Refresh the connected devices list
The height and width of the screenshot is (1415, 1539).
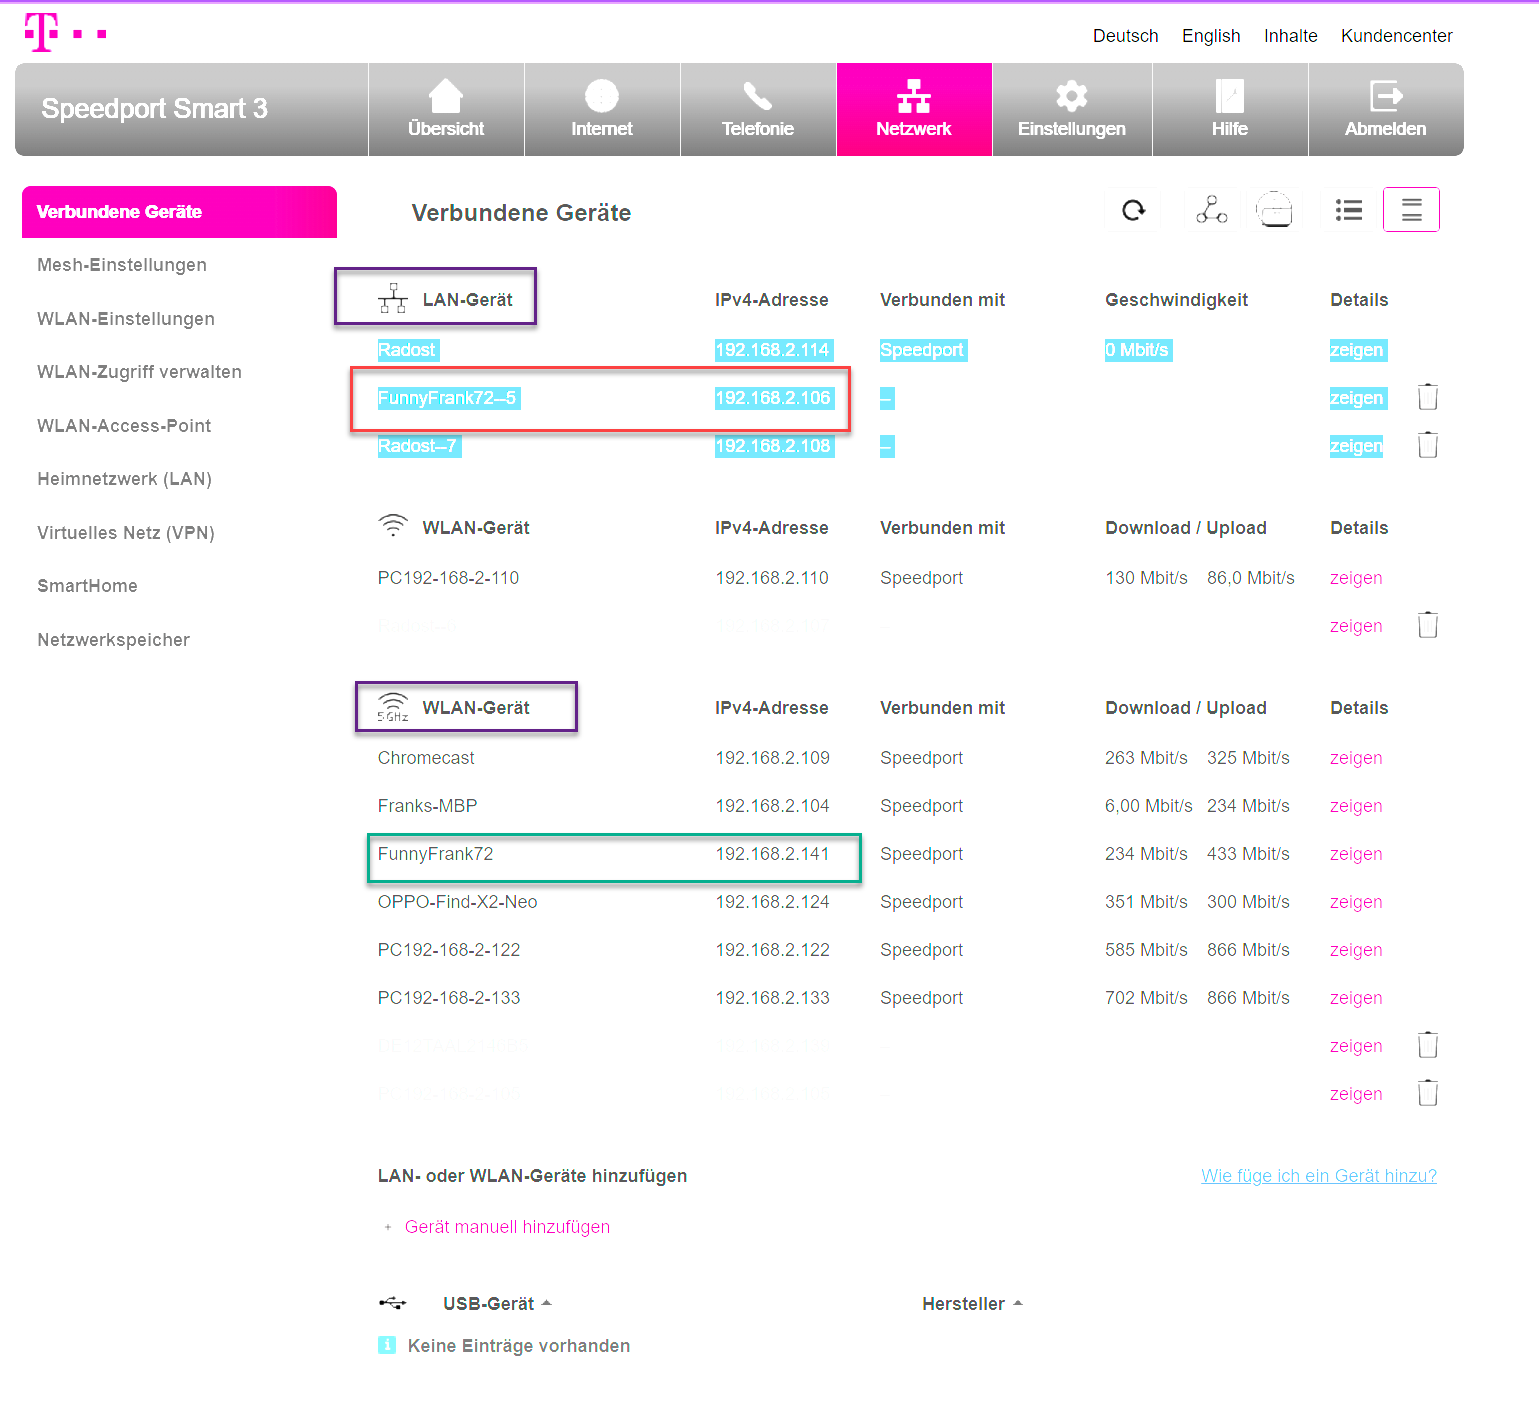tap(1133, 210)
